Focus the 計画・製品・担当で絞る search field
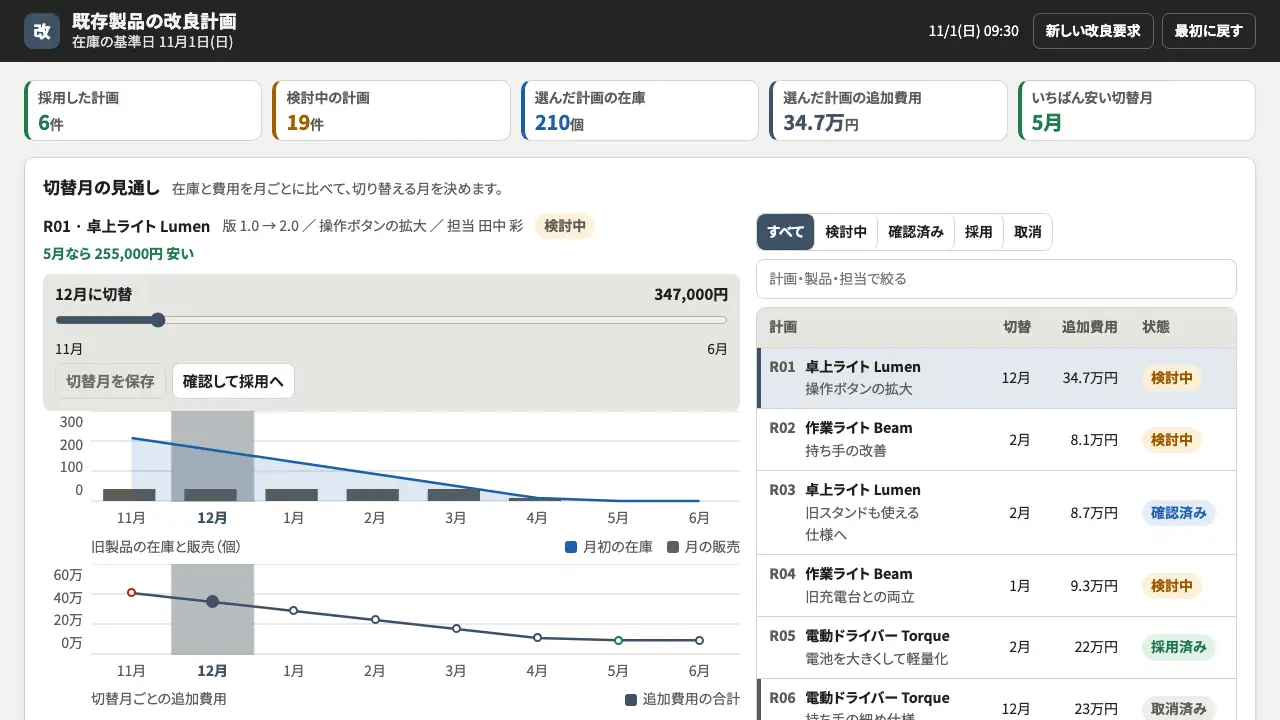1280x720 pixels. click(996, 279)
